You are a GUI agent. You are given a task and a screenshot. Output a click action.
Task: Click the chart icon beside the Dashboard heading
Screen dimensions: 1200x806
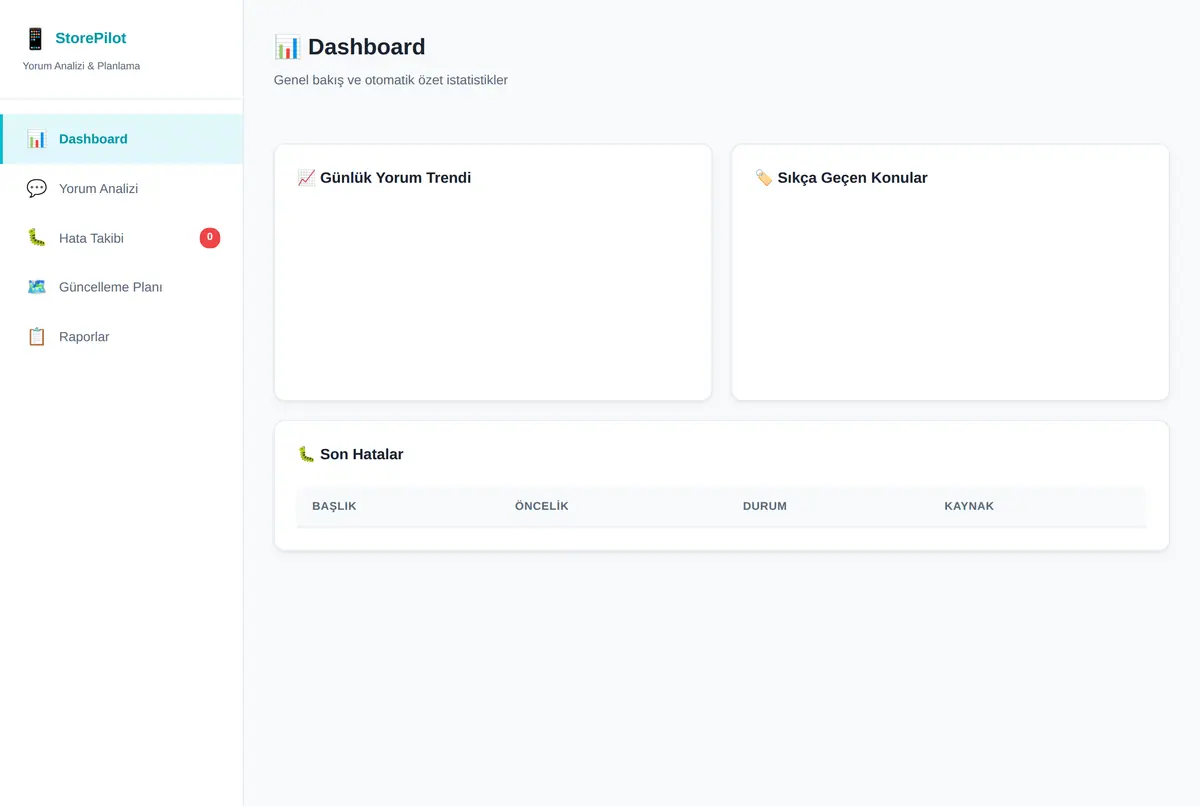pyautogui.click(x=287, y=47)
